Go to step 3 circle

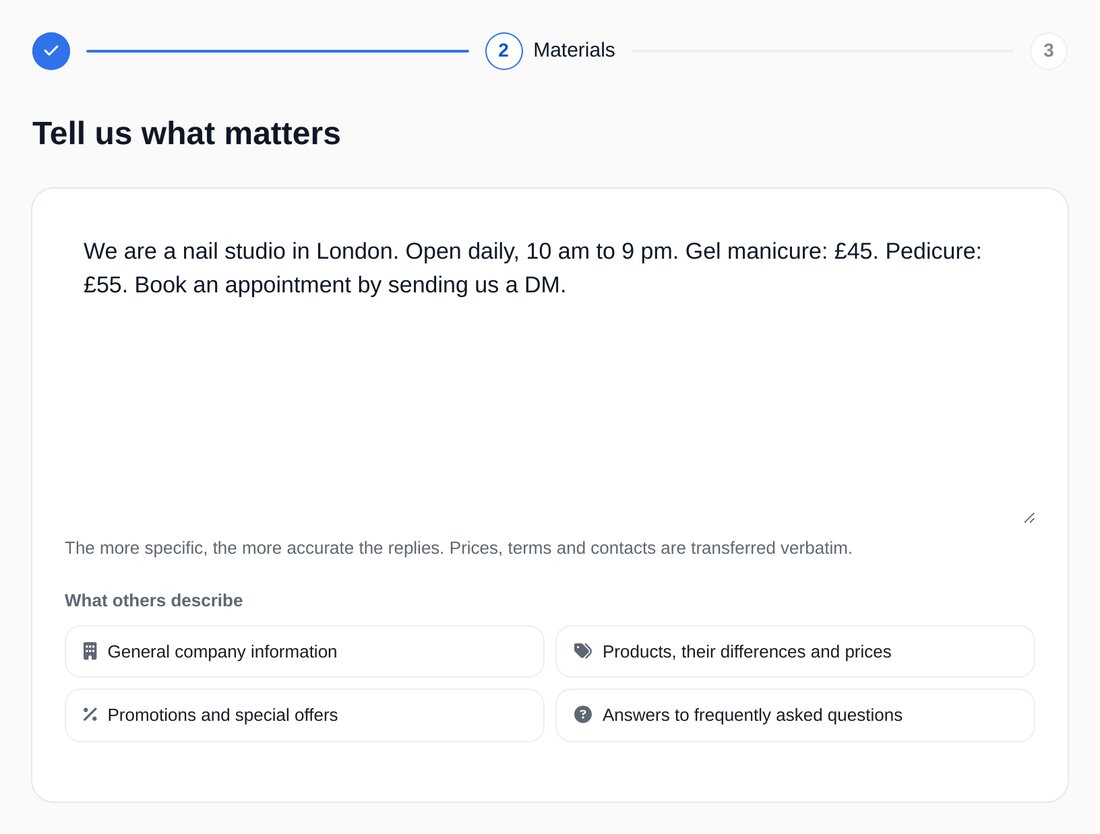[1048, 51]
